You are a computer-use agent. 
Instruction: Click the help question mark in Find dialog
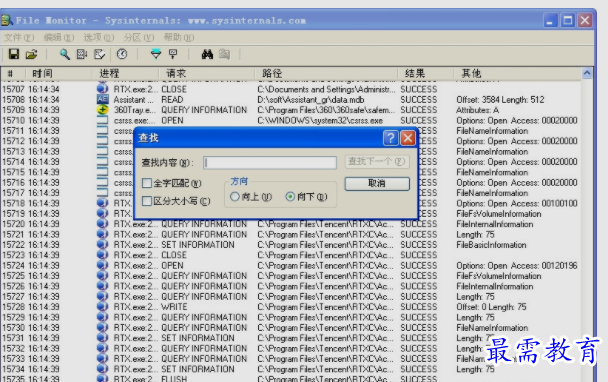click(390, 138)
